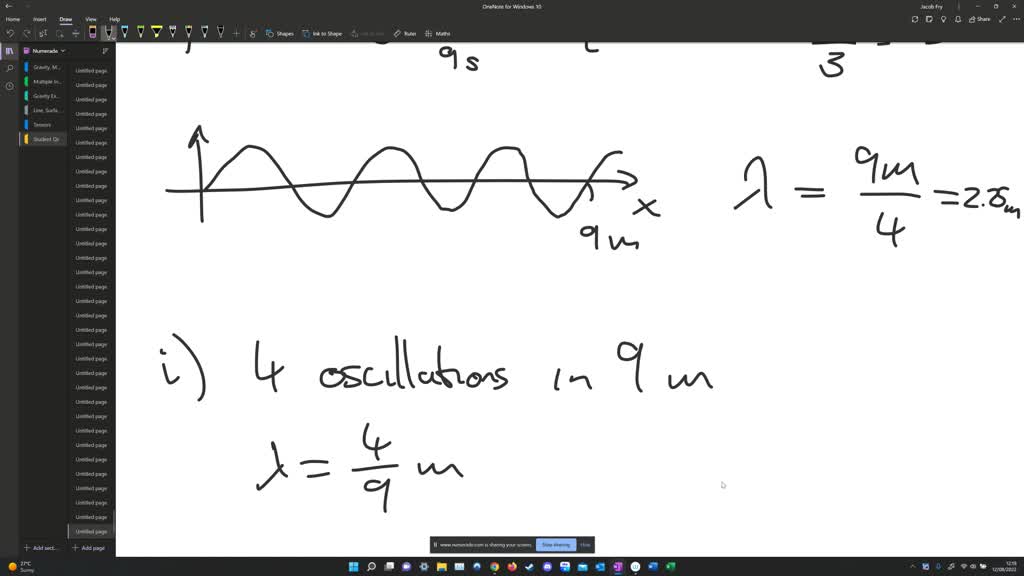
Task: Click the Ink to Shape button
Action: 323,33
